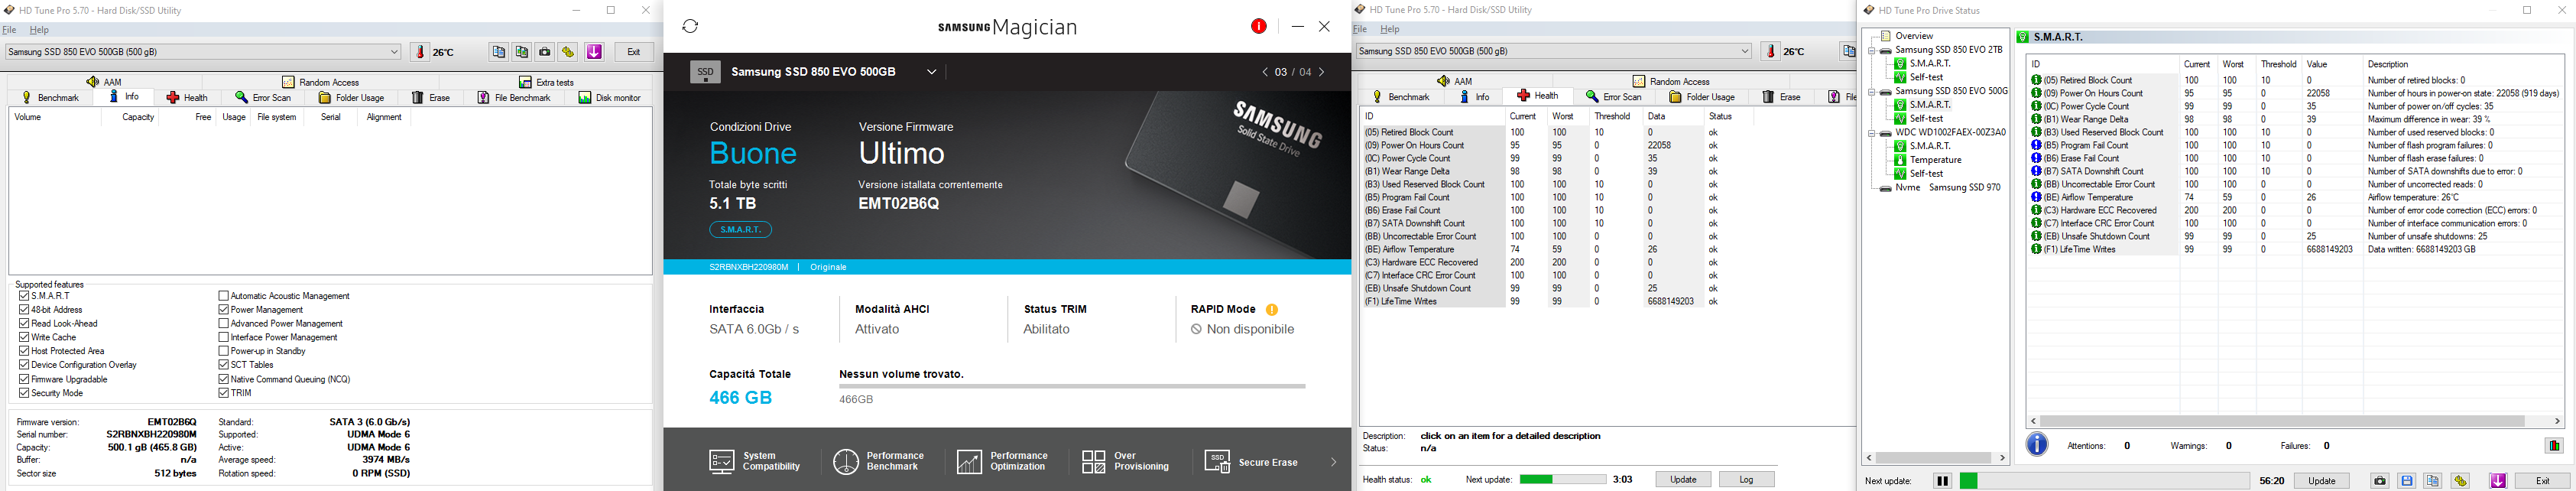This screenshot has width=2576, height=491.
Task: Click red alert icon in Samsung Magician header
Action: click(x=1259, y=27)
